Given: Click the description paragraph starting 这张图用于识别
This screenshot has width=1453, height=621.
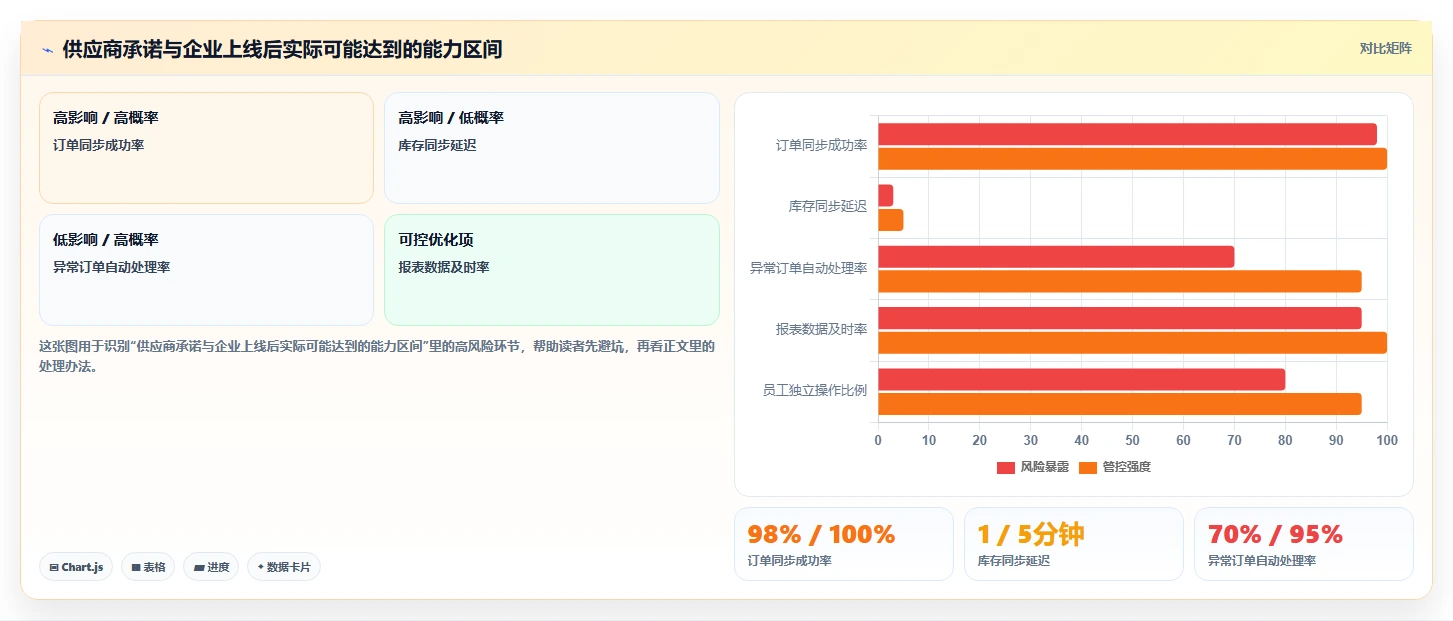Looking at the screenshot, I should coord(378,356).
